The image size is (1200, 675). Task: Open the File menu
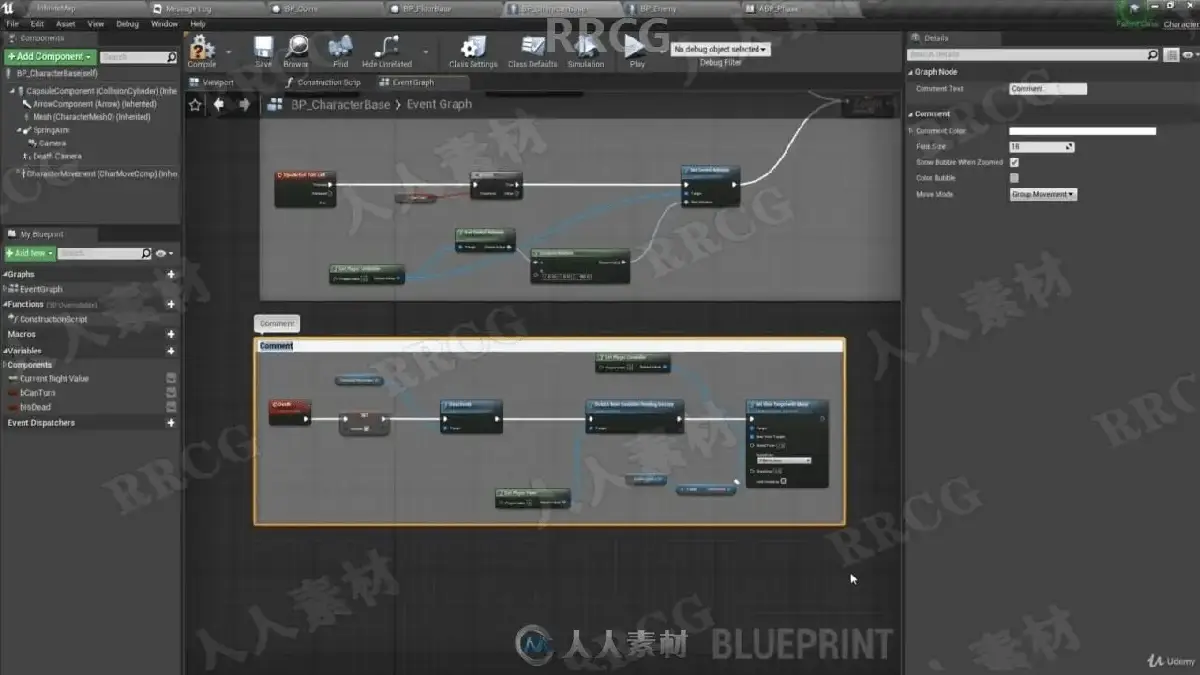(12, 23)
